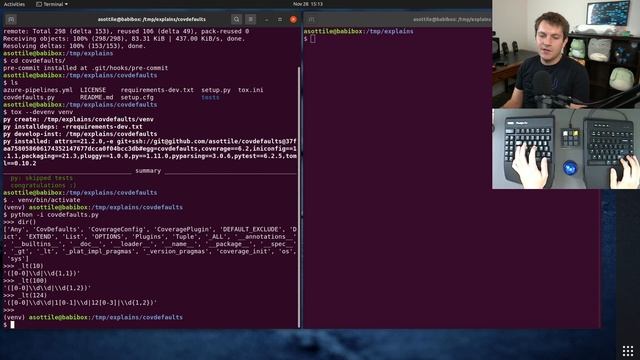Click 'Resolving deltas: 100% (153/153)' line
The image size is (640, 360).
(x=74, y=46)
